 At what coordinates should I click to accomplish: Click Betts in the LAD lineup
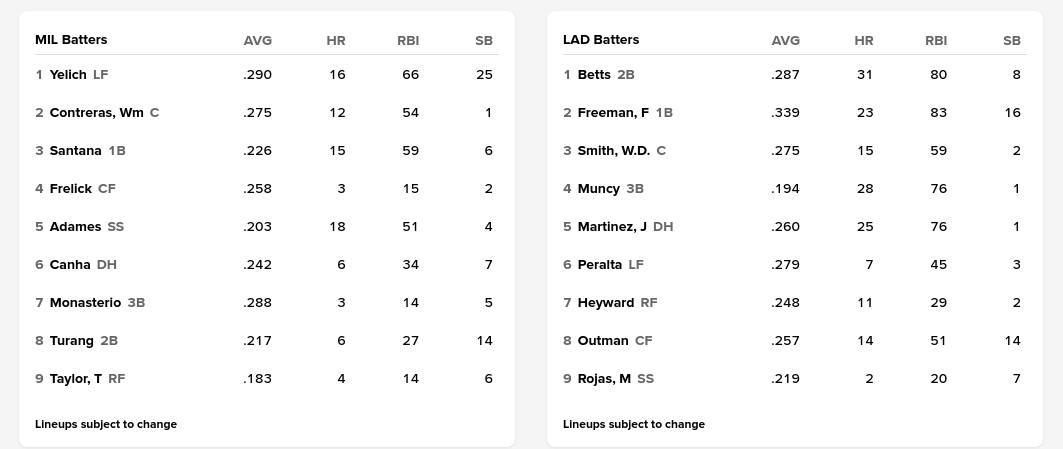click(594, 75)
